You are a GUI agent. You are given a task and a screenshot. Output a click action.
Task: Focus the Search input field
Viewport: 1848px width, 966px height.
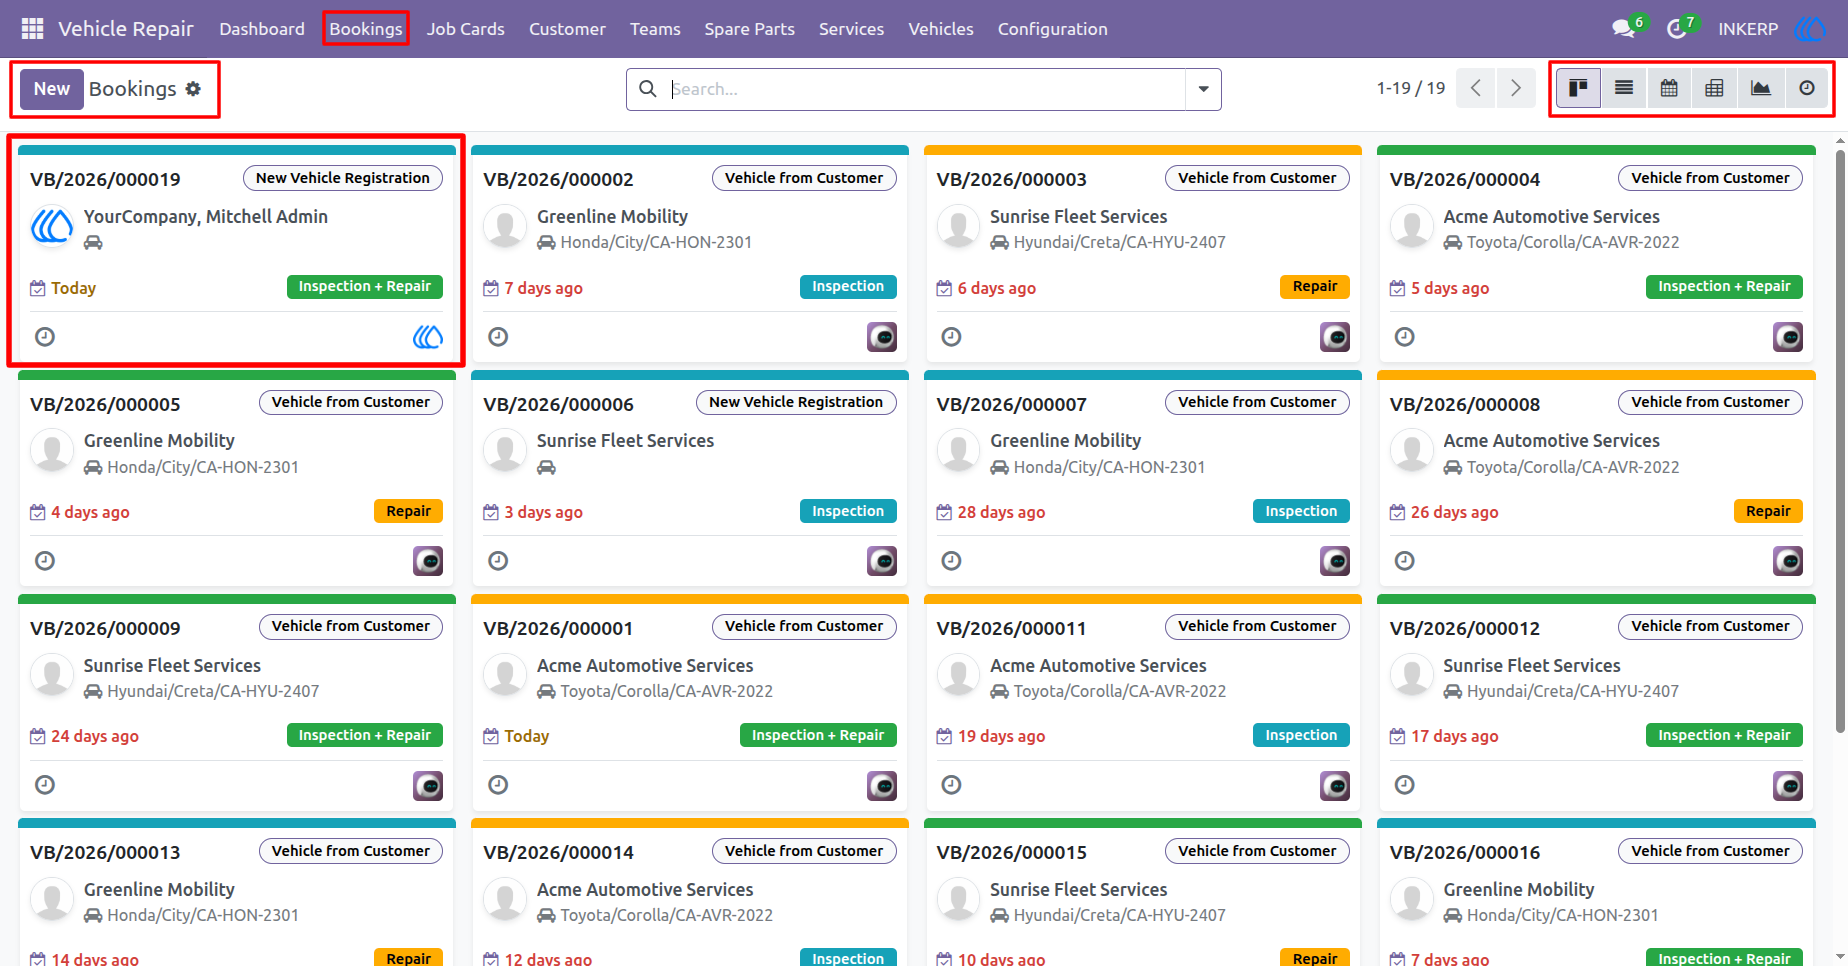coord(926,89)
